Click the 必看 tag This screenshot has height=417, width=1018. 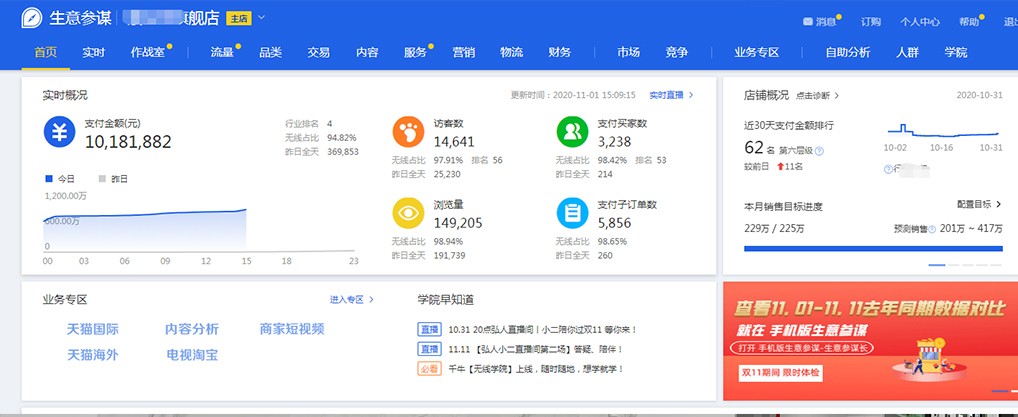(x=429, y=369)
